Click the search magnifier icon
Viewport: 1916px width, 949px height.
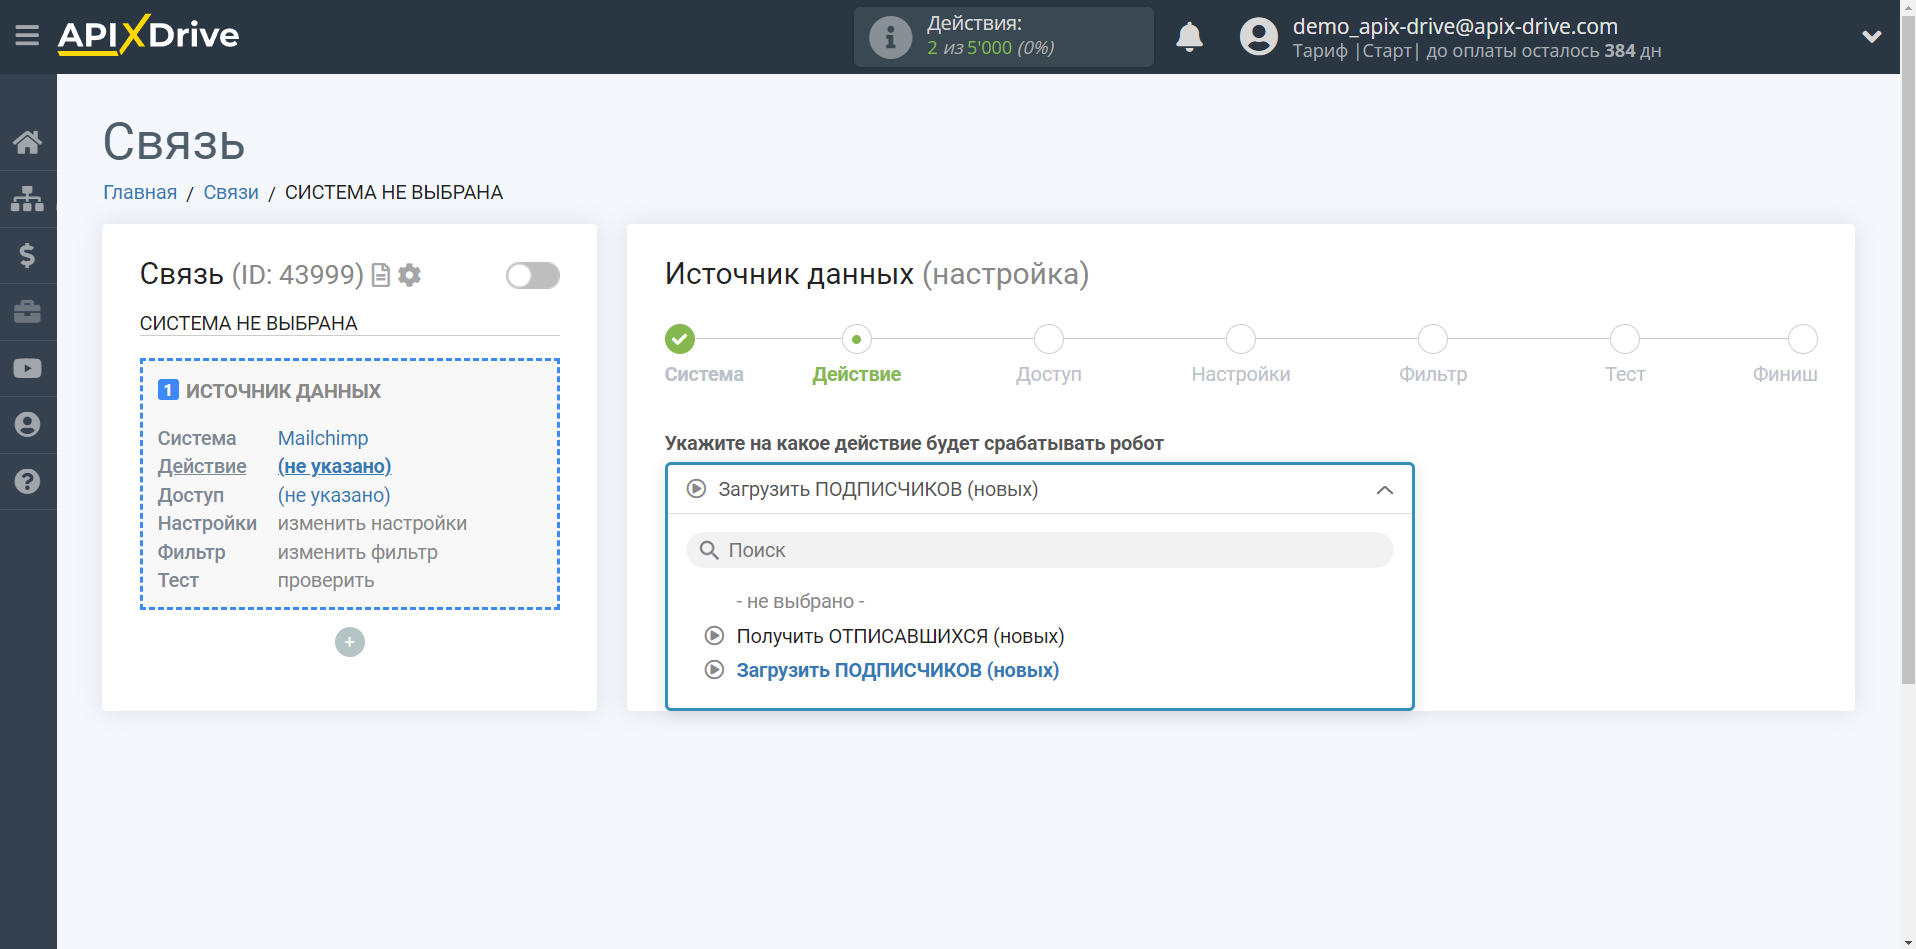click(709, 550)
